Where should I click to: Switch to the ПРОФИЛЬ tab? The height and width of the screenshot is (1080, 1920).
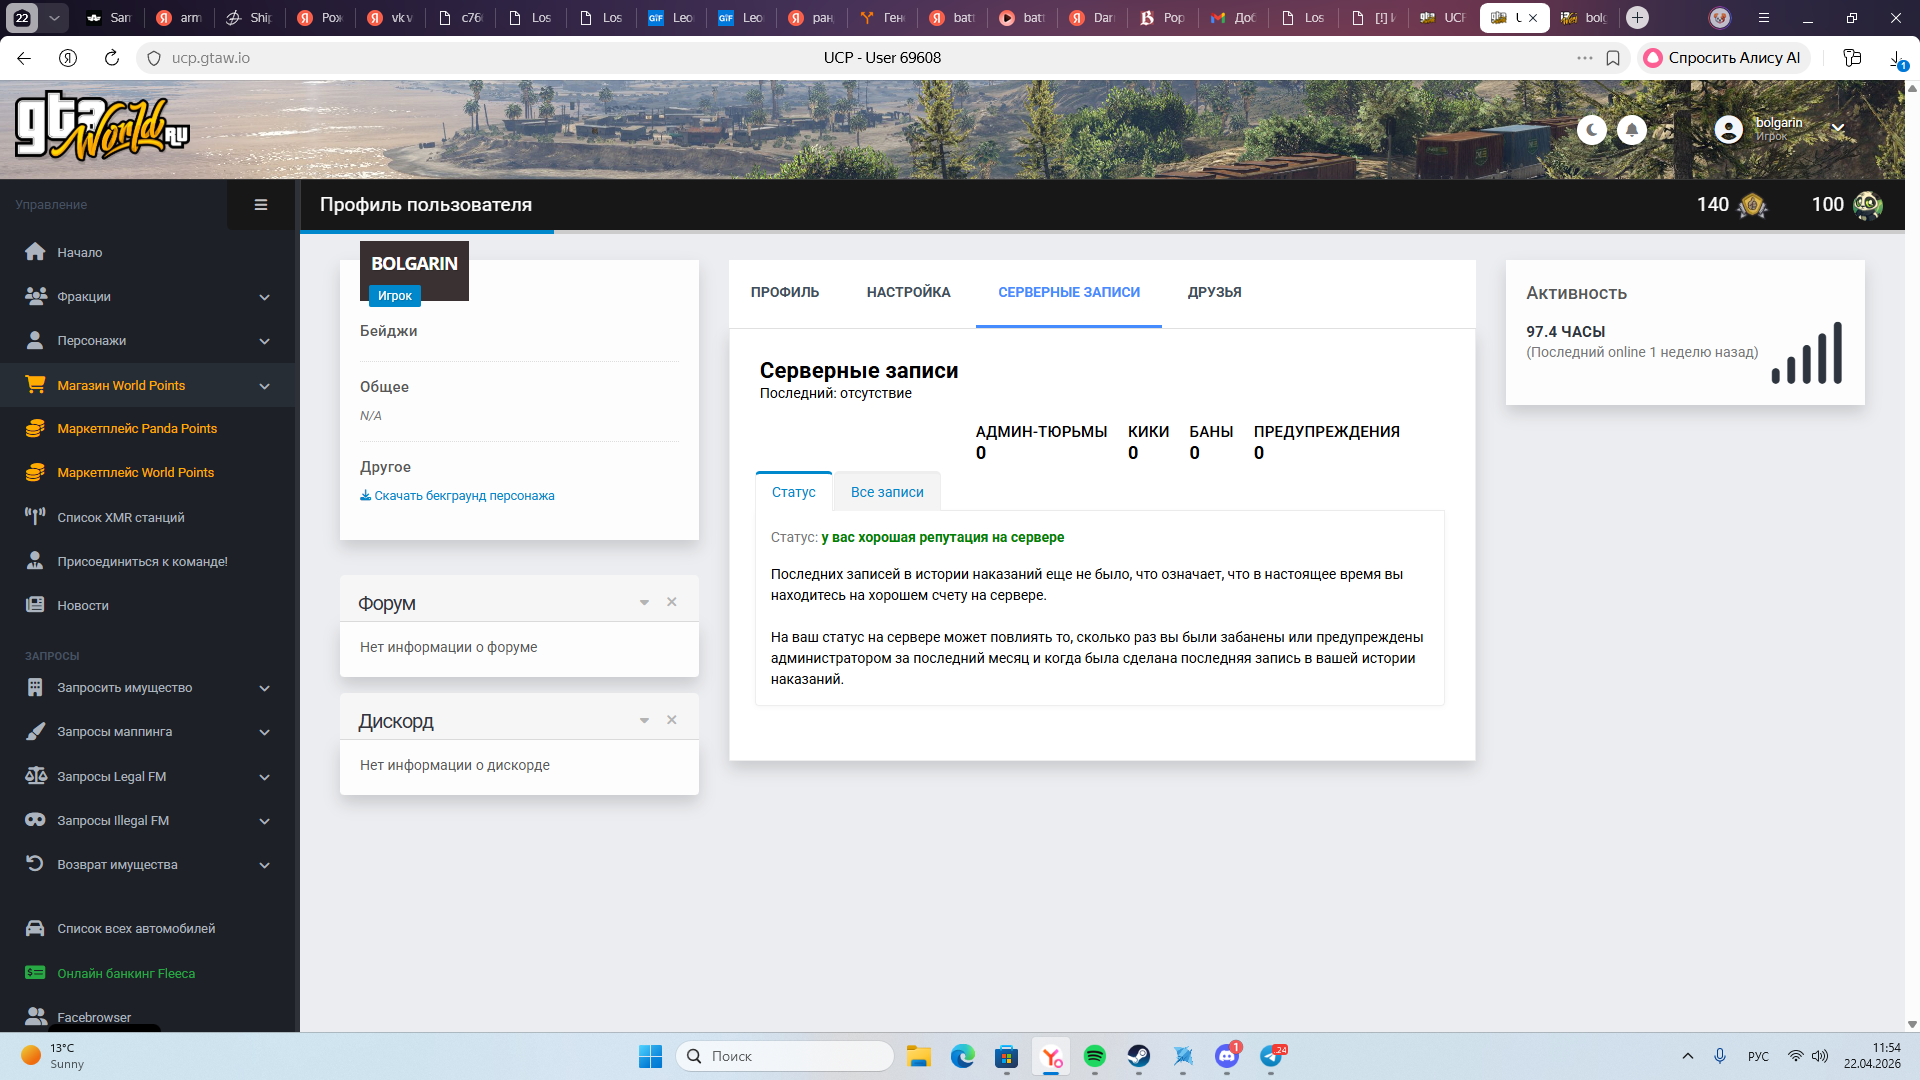pyautogui.click(x=785, y=293)
